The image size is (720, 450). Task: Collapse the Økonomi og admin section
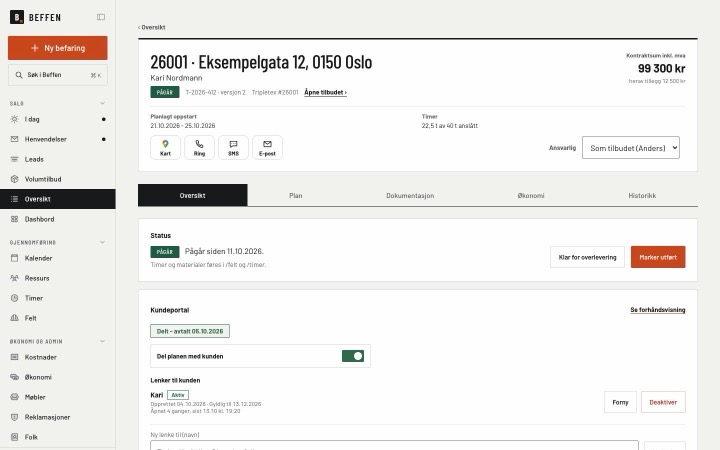click(102, 341)
